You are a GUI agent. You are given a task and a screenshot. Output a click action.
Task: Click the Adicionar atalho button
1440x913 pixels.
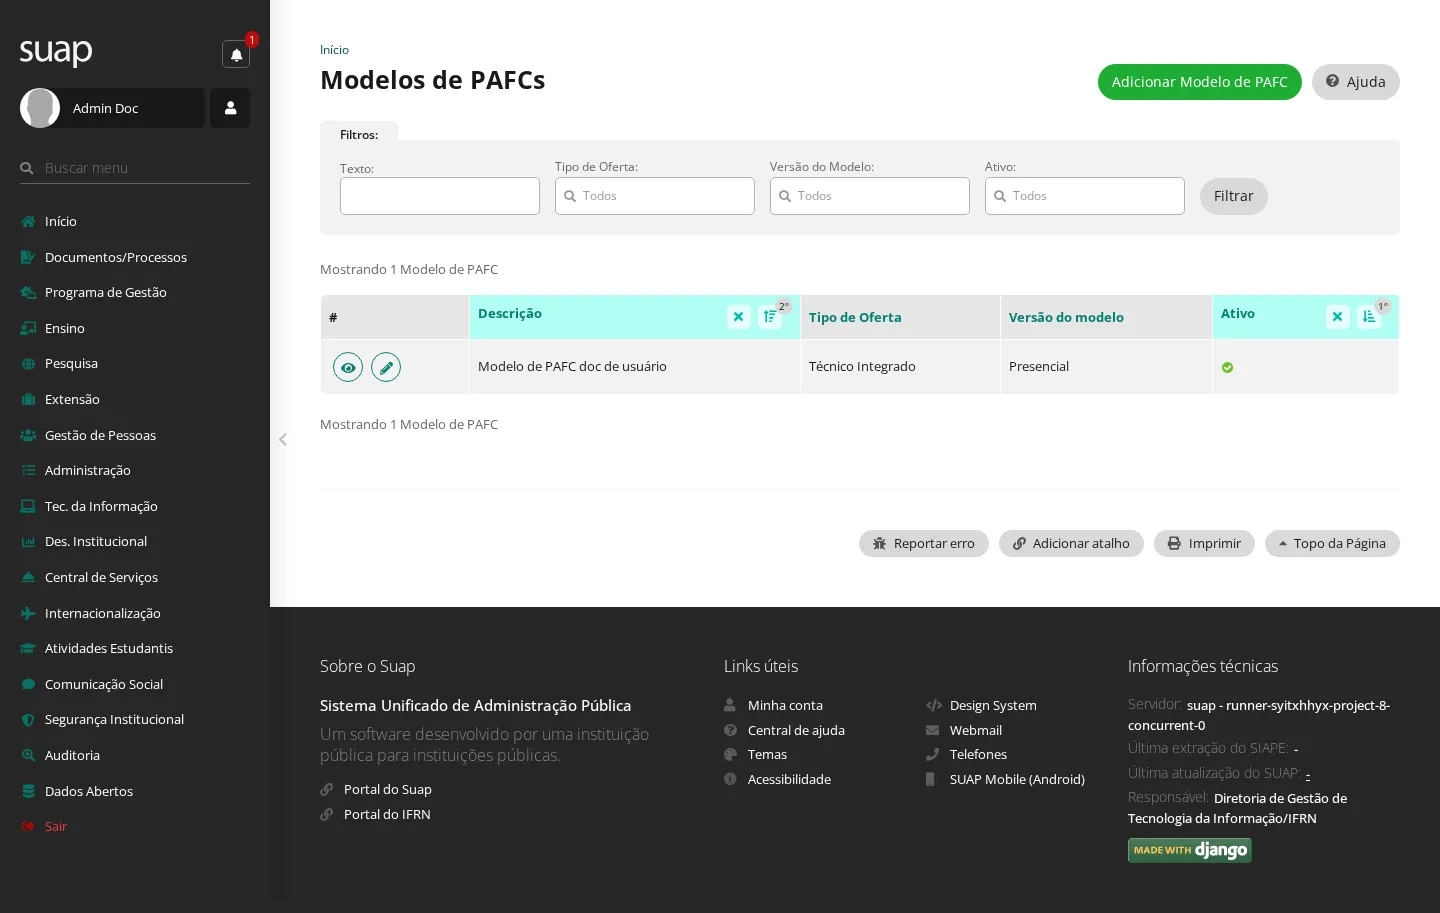pyautogui.click(x=1071, y=543)
